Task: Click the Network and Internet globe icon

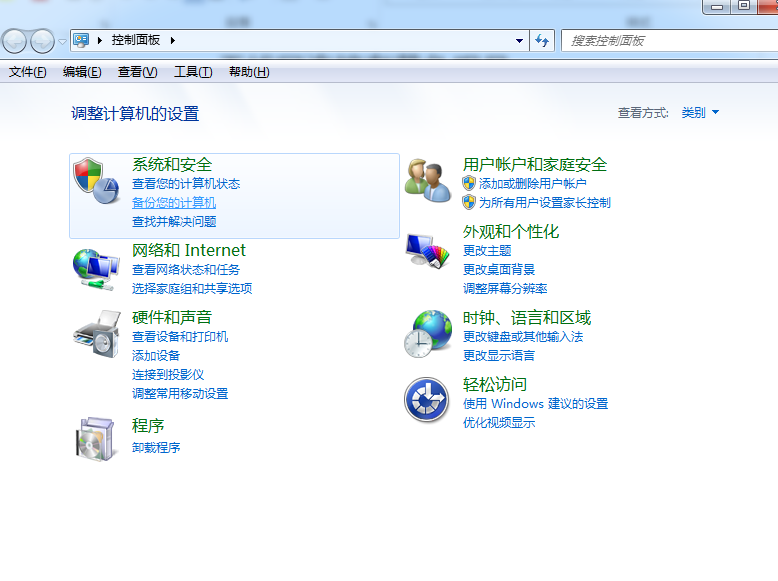Action: [96, 267]
